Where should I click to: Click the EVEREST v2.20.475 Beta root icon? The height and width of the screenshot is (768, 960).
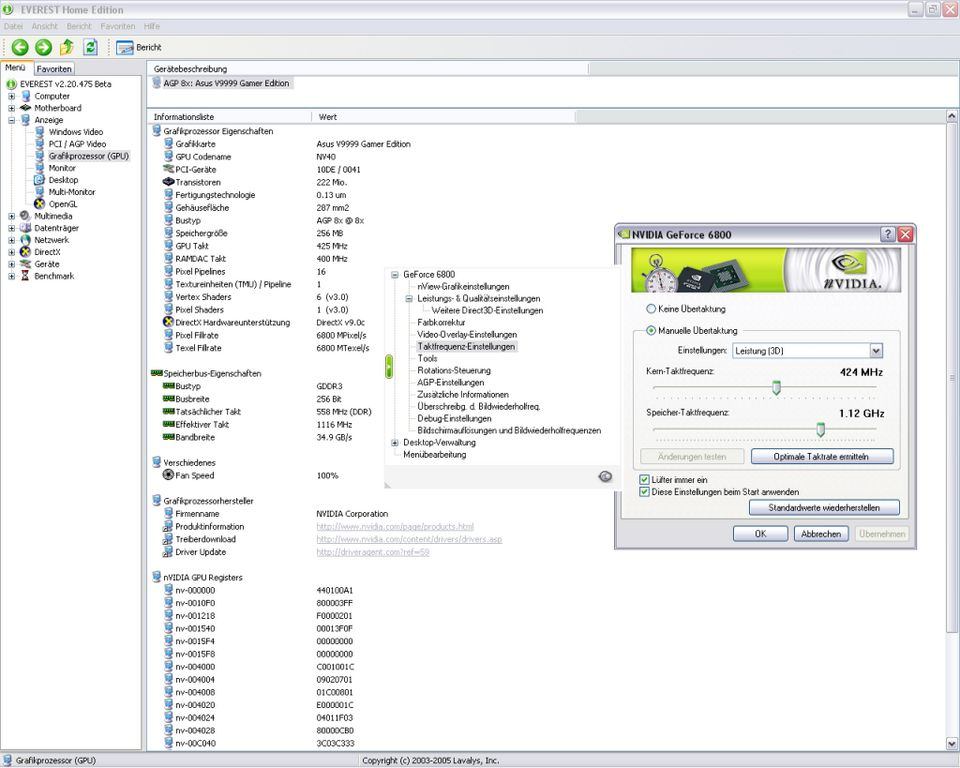(12, 84)
